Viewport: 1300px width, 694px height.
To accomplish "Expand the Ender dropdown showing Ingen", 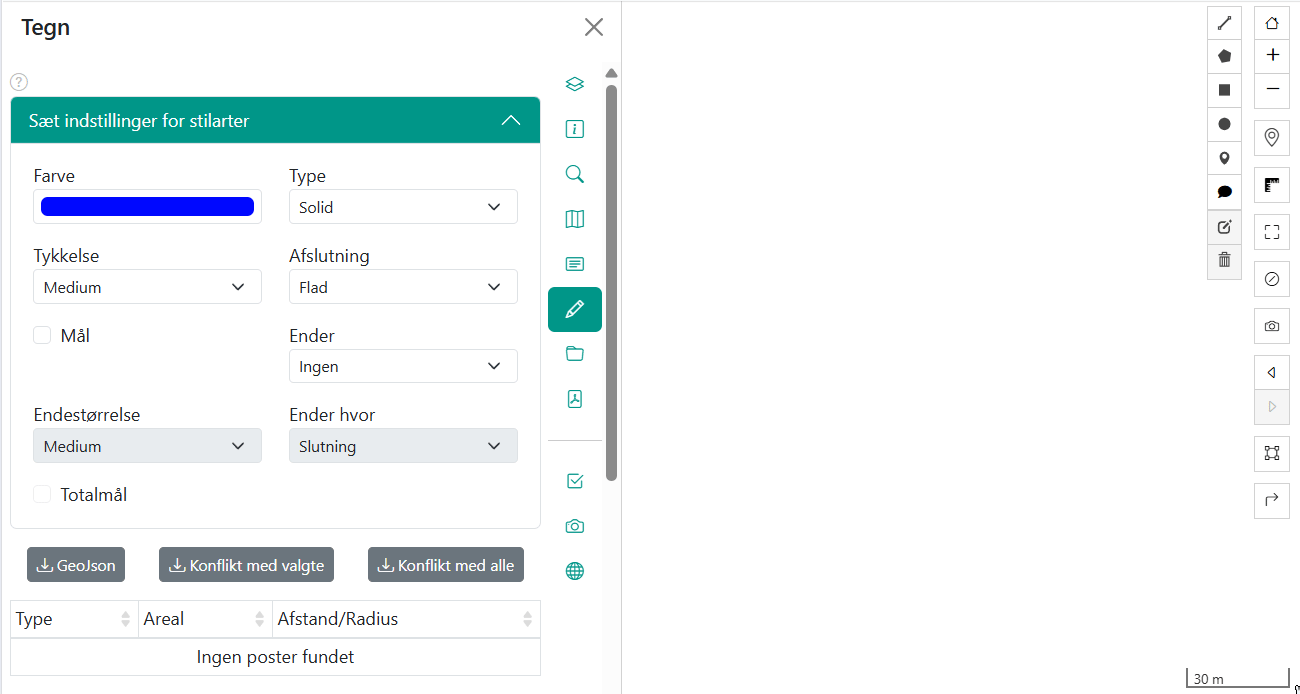I will point(403,367).
